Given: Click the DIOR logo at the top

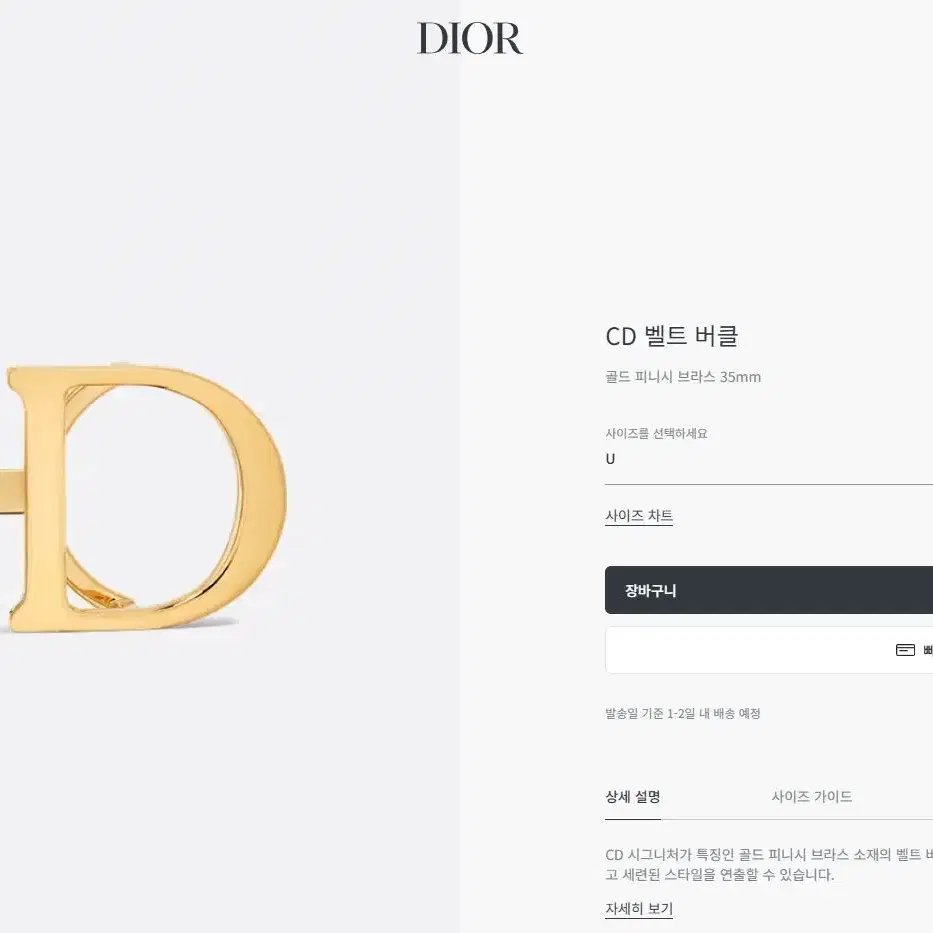Looking at the screenshot, I should pyautogui.click(x=469, y=39).
